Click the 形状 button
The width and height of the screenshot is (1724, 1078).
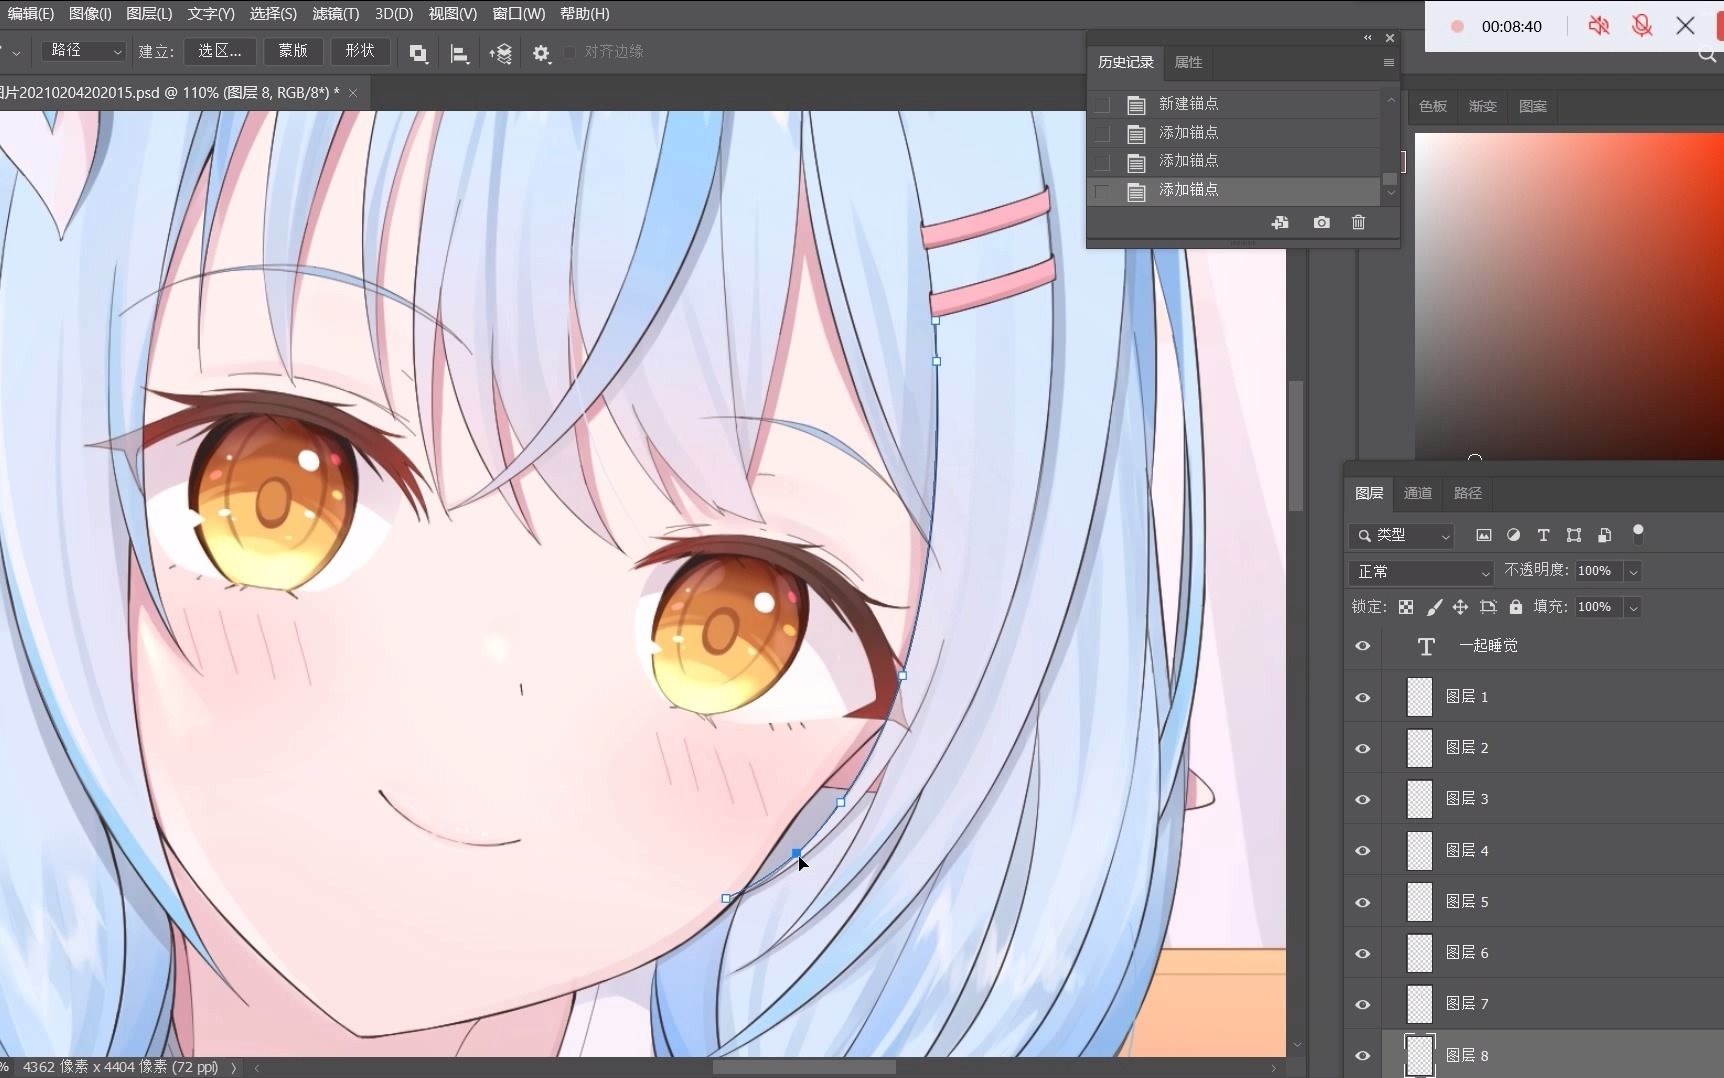coord(360,51)
